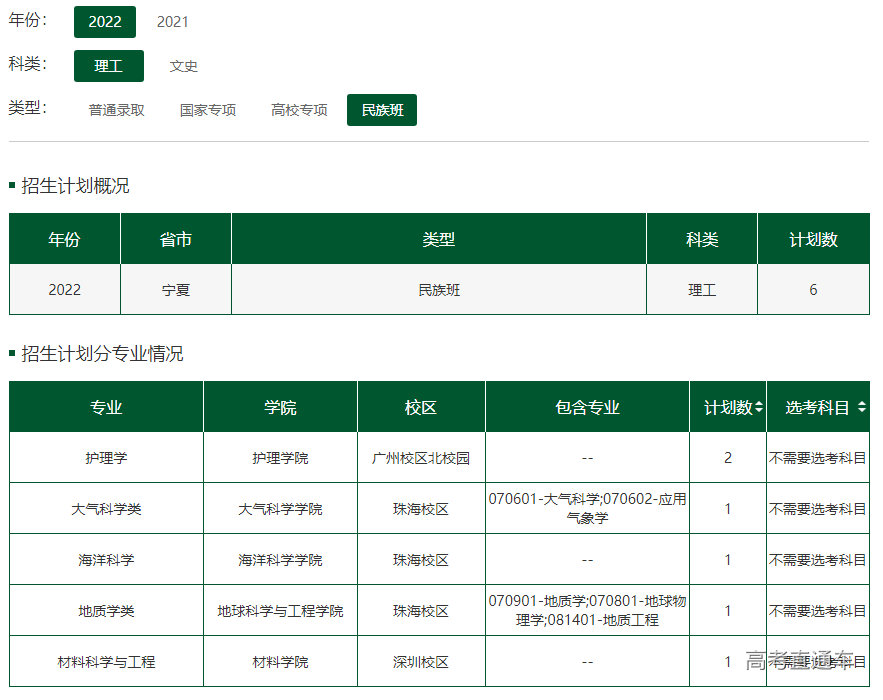Switch subject category to 文史
This screenshot has height=700, width=883.
[x=183, y=66]
